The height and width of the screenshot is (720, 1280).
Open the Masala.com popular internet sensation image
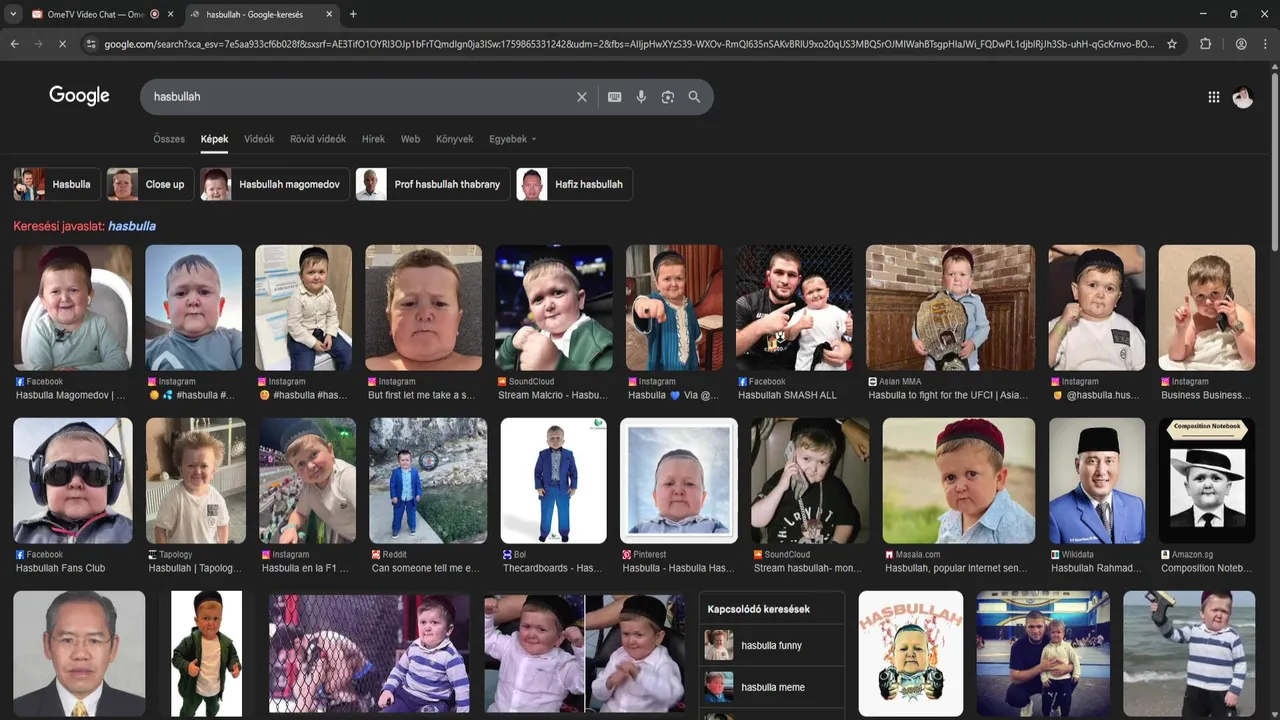click(x=959, y=481)
